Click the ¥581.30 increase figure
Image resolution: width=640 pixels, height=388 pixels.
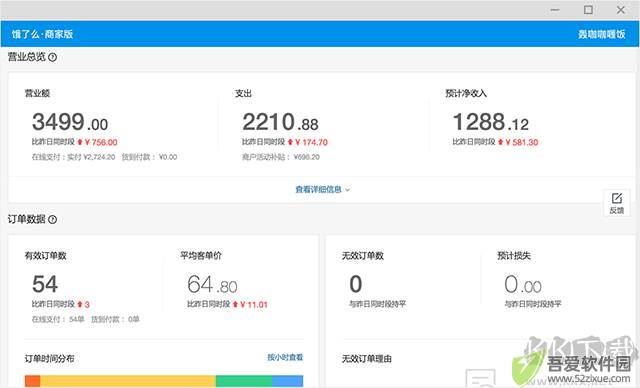coord(522,142)
